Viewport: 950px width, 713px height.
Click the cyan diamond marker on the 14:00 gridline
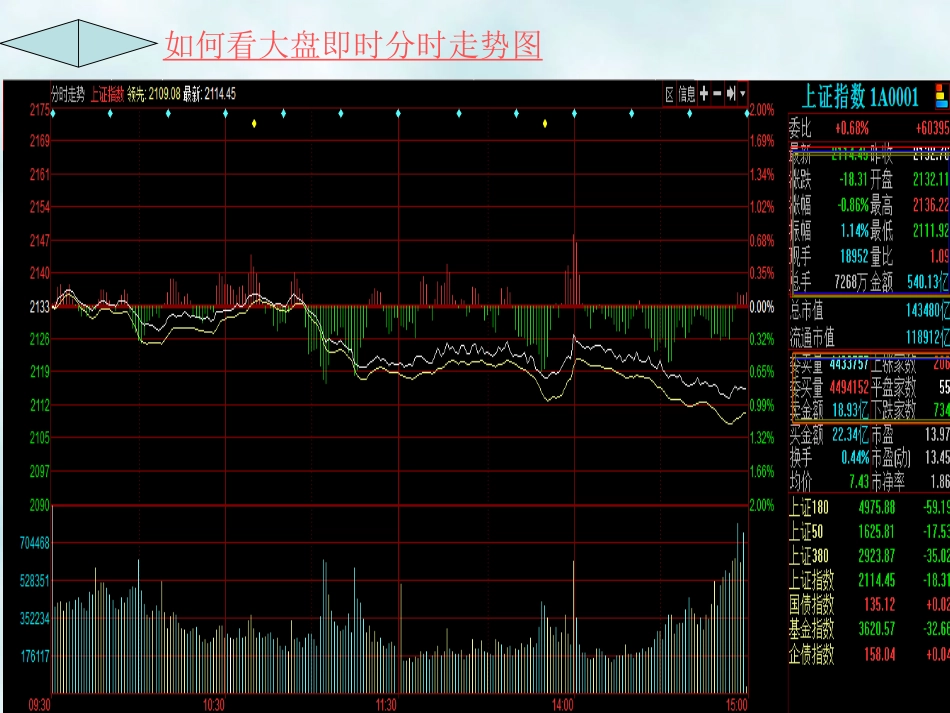(574, 113)
